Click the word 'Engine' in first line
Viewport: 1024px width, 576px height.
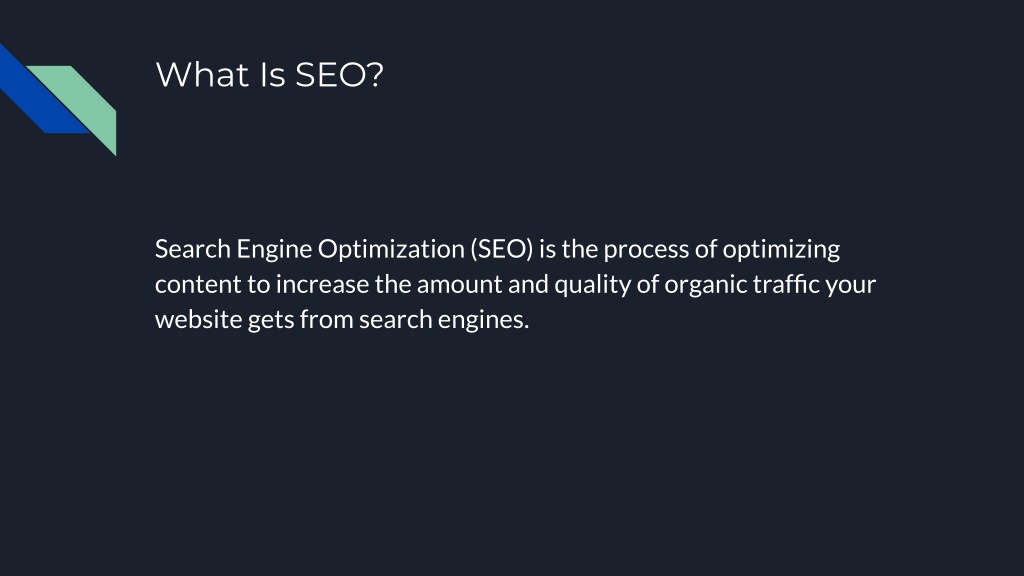point(274,250)
